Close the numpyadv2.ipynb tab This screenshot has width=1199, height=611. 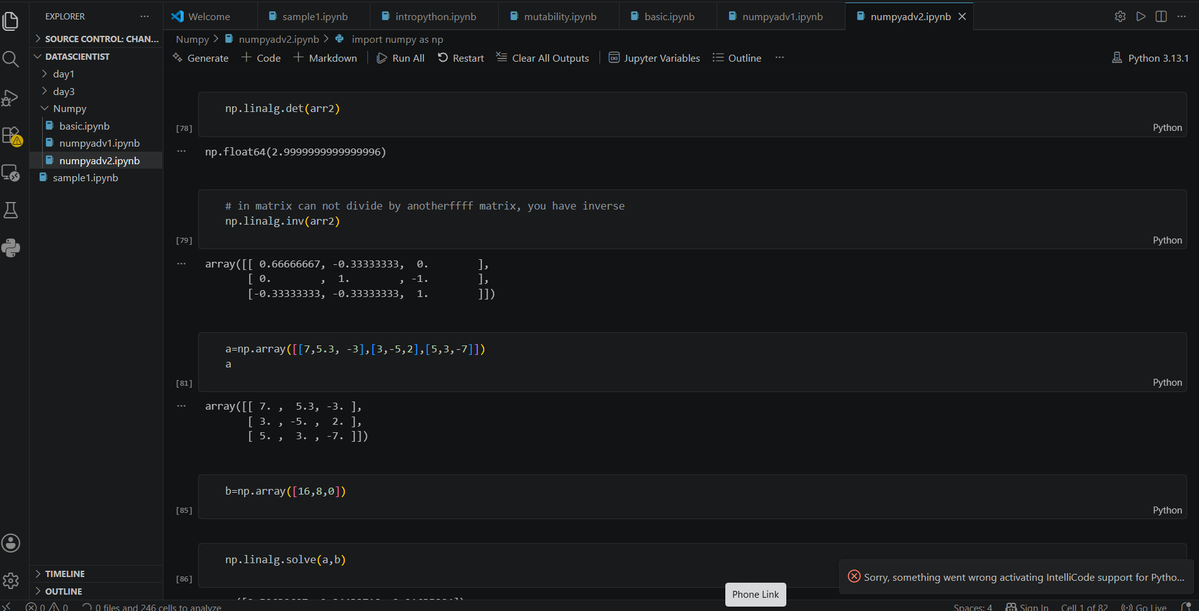click(962, 16)
